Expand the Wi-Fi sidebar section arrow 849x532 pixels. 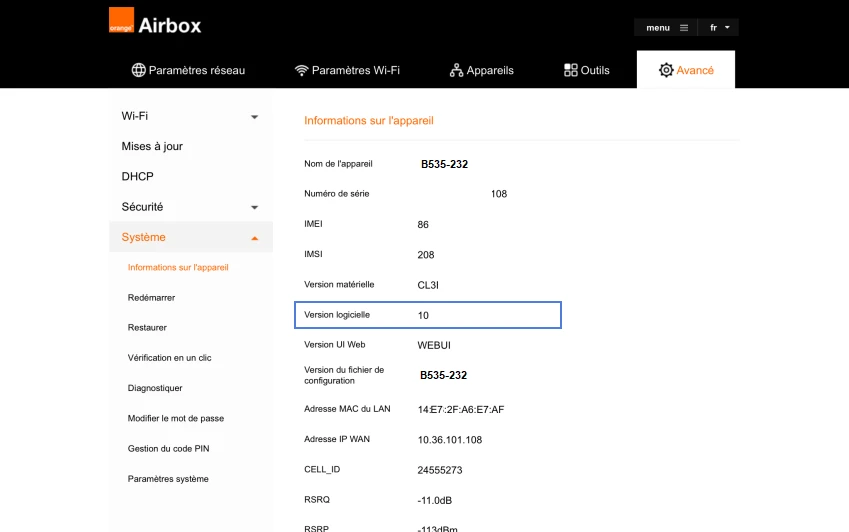tap(254, 117)
